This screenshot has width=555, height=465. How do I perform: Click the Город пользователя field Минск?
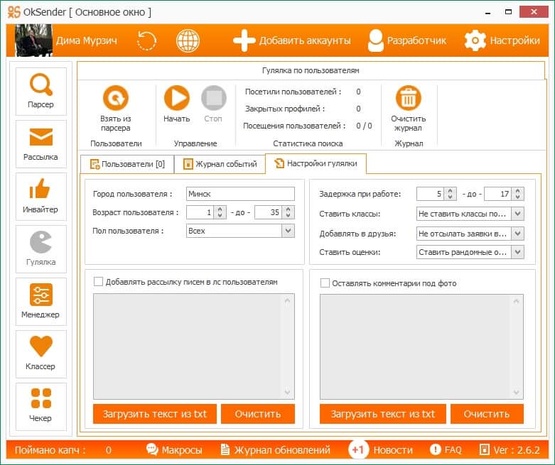(240, 194)
